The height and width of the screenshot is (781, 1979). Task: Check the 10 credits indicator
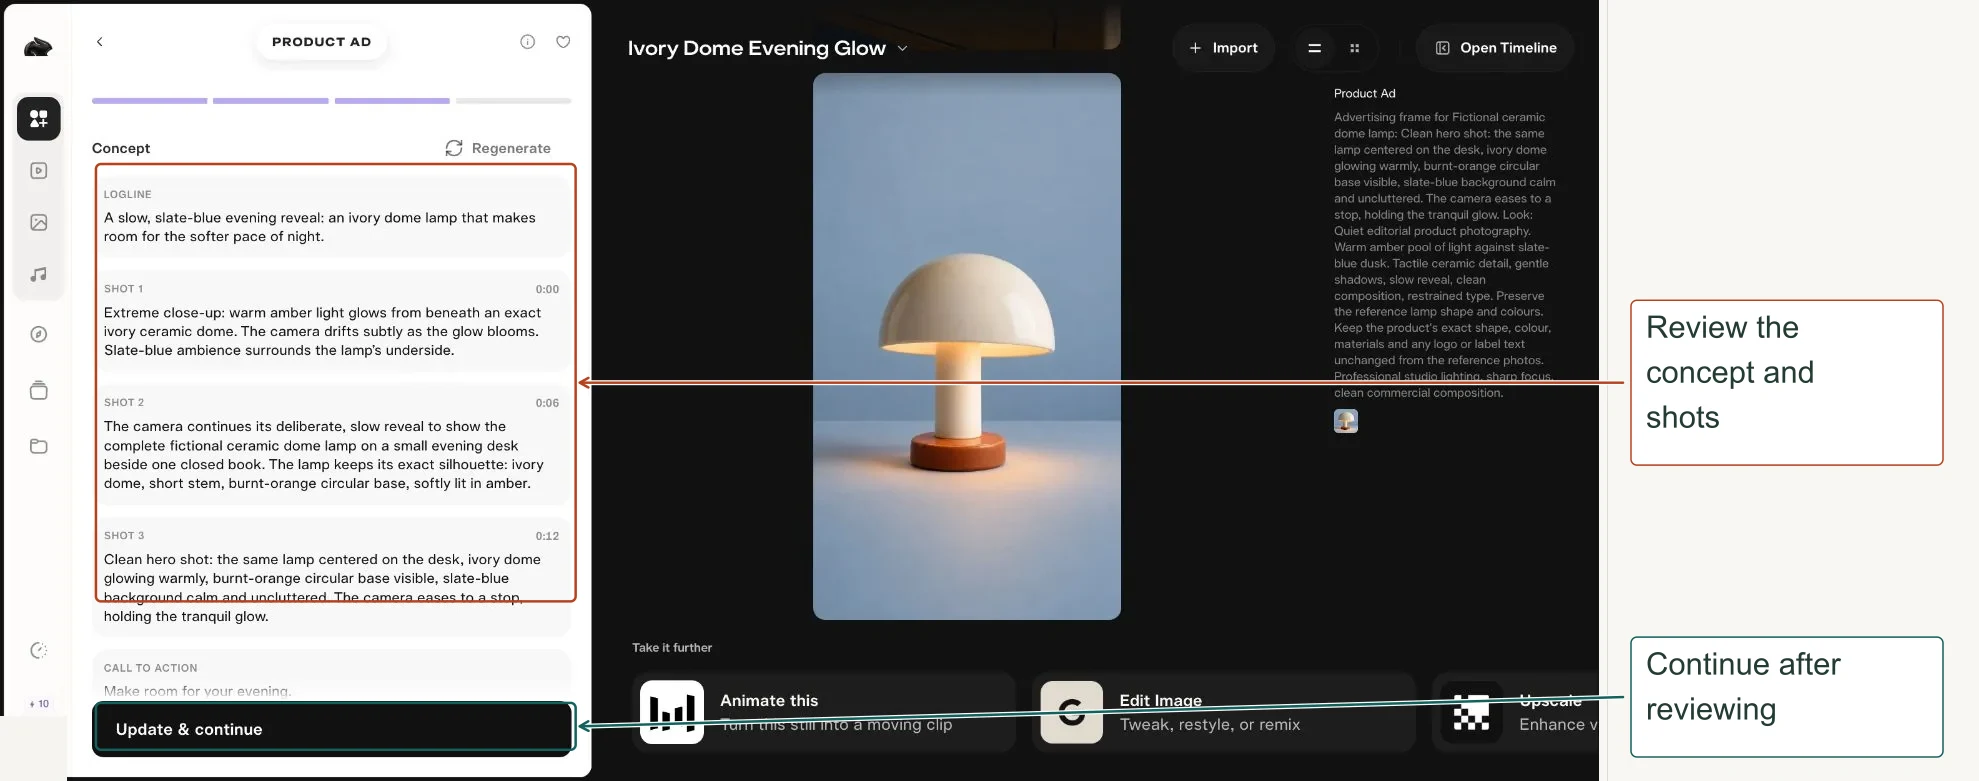(39, 704)
